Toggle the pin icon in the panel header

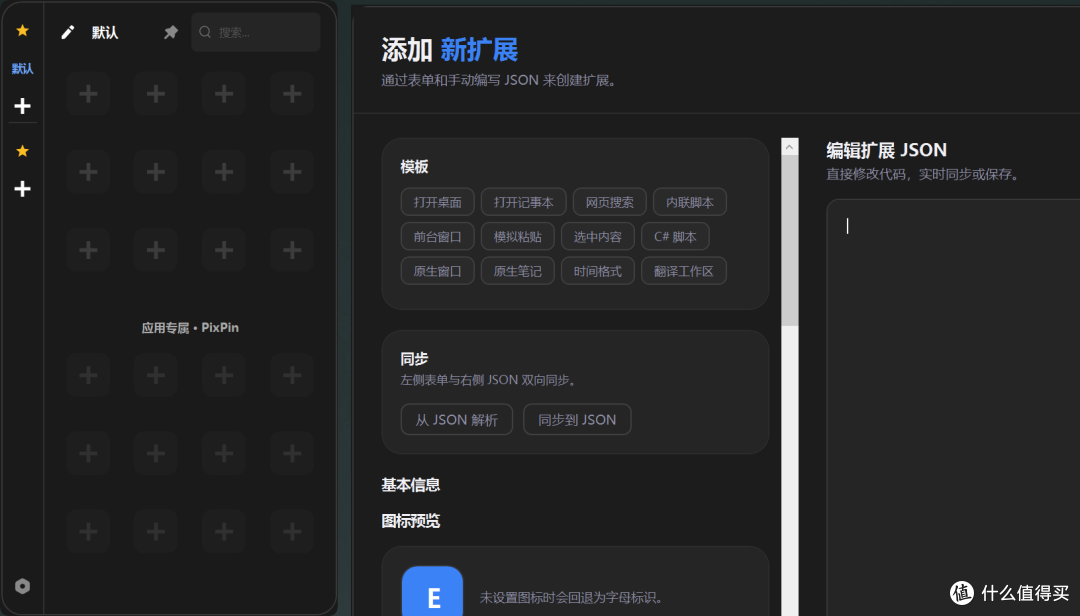[x=171, y=32]
